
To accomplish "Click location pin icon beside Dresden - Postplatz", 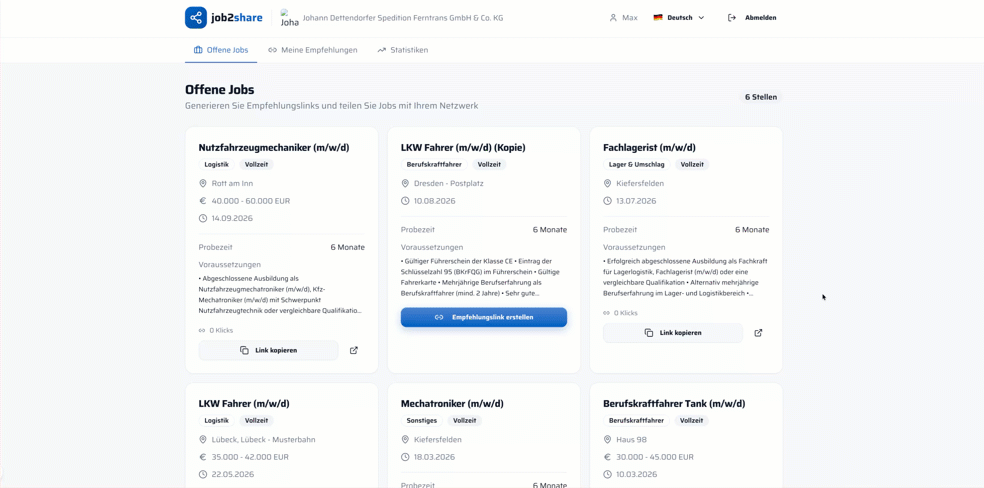I will point(405,184).
